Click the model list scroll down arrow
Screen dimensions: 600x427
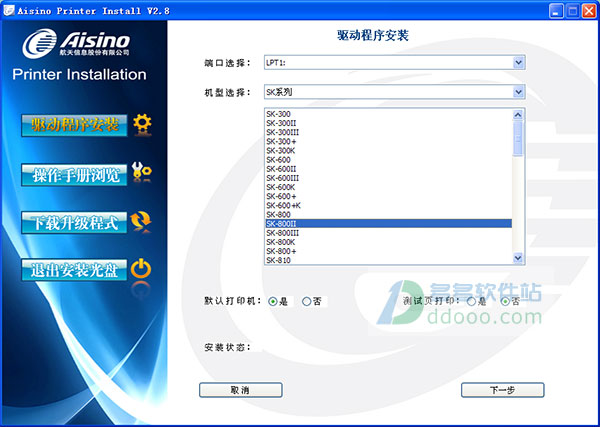(x=518, y=258)
